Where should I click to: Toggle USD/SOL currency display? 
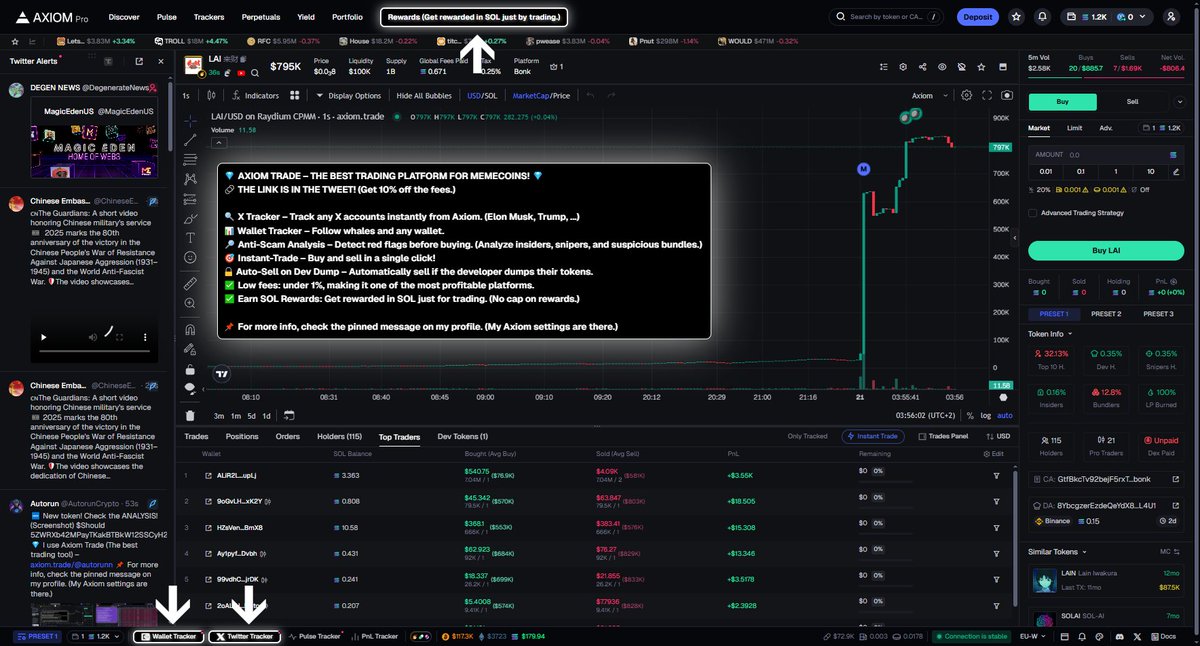click(482, 95)
